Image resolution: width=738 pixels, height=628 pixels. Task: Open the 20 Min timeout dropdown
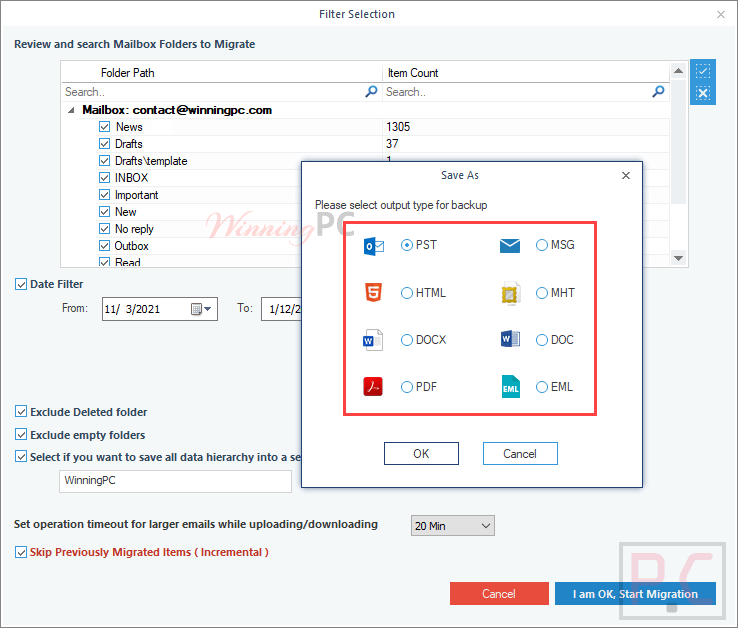pyautogui.click(x=453, y=526)
